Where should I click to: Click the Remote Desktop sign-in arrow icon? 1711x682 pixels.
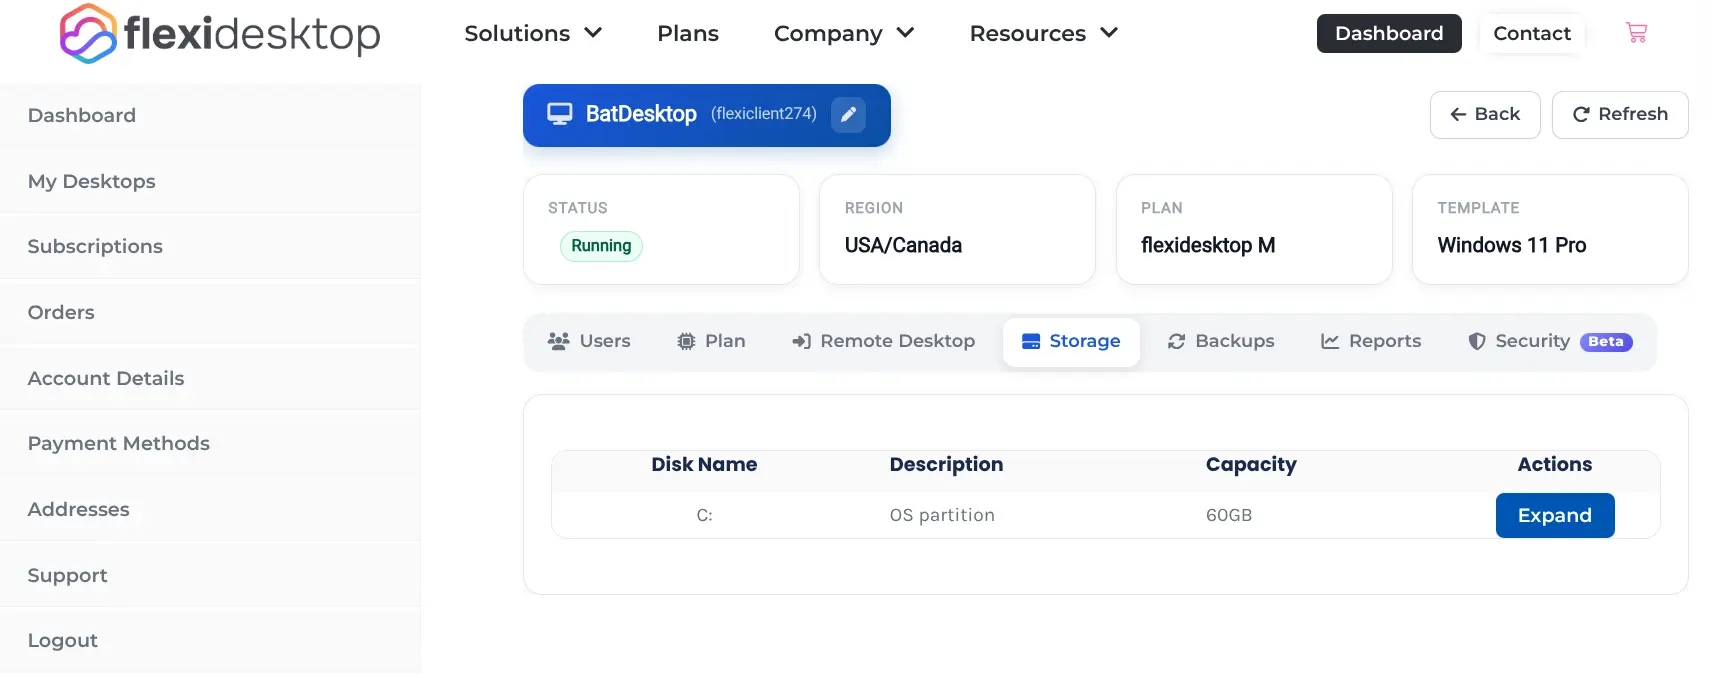point(801,341)
